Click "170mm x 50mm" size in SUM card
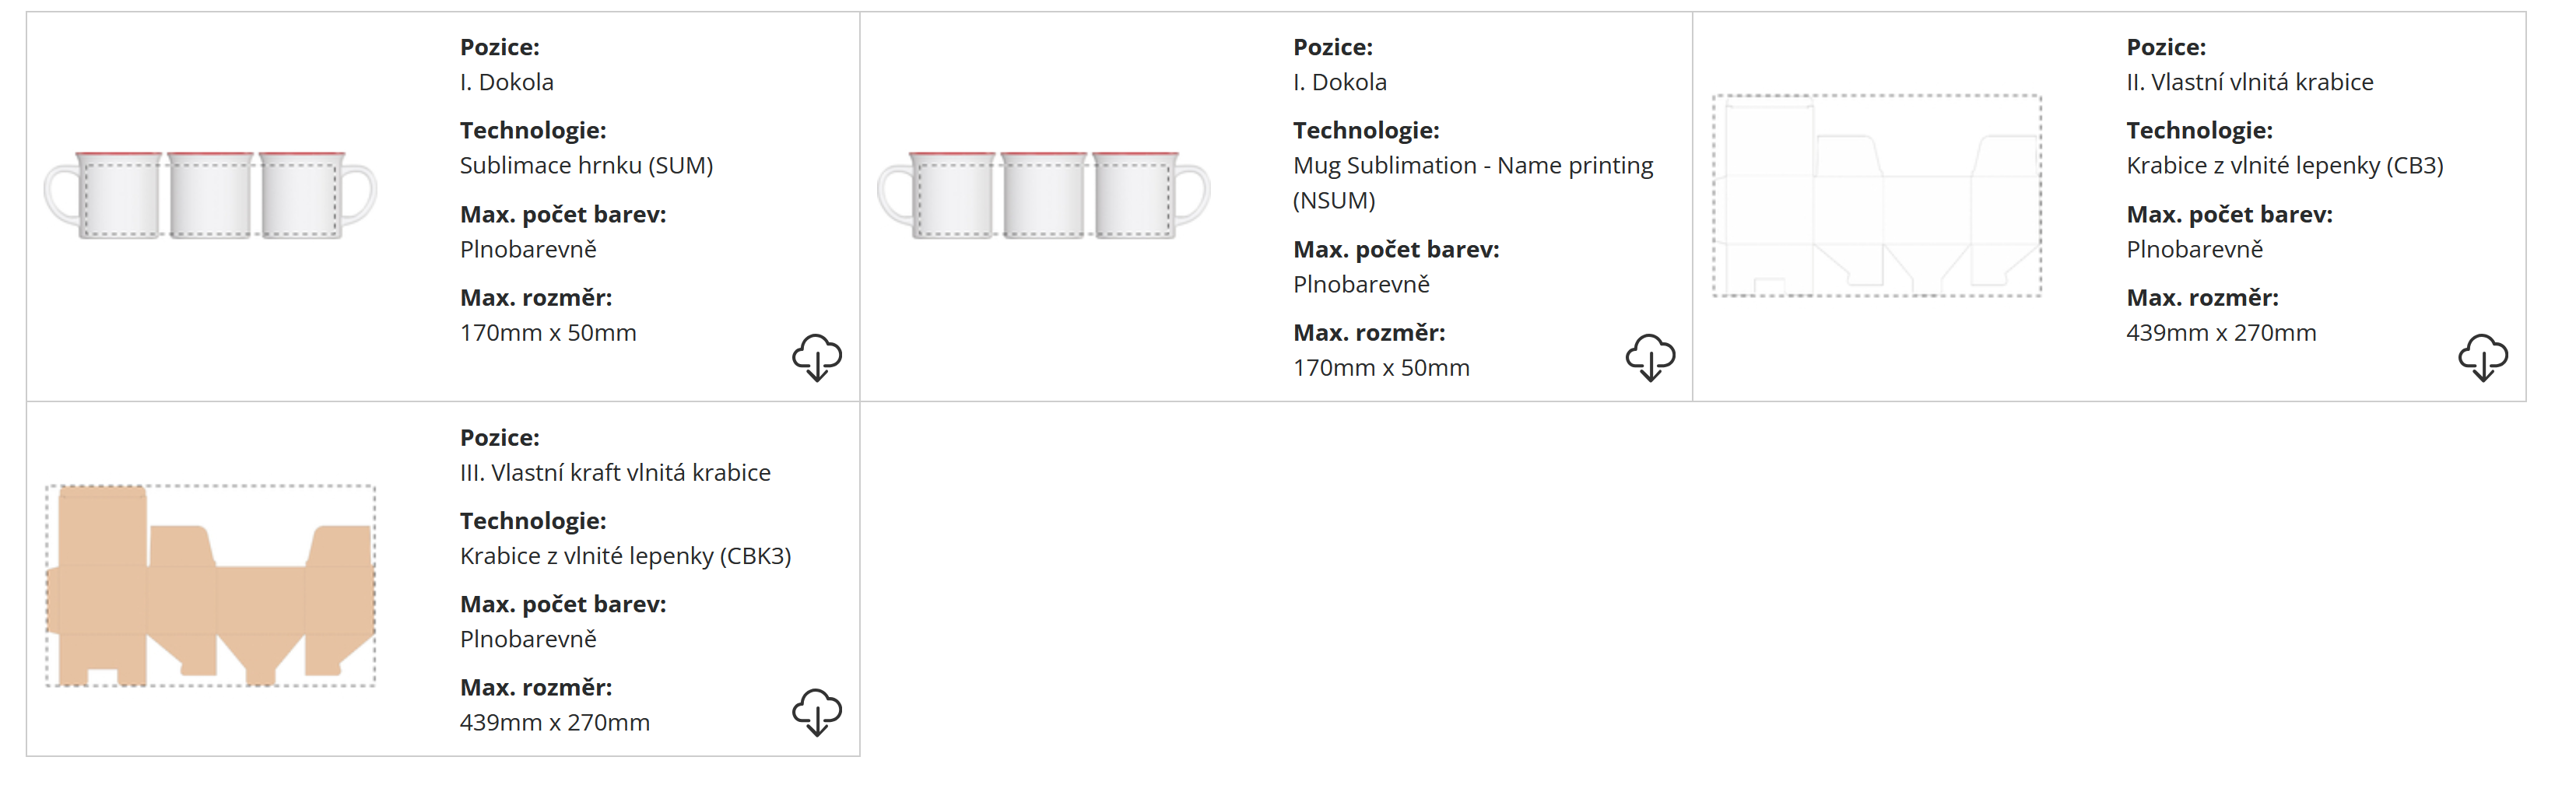 click(x=548, y=333)
